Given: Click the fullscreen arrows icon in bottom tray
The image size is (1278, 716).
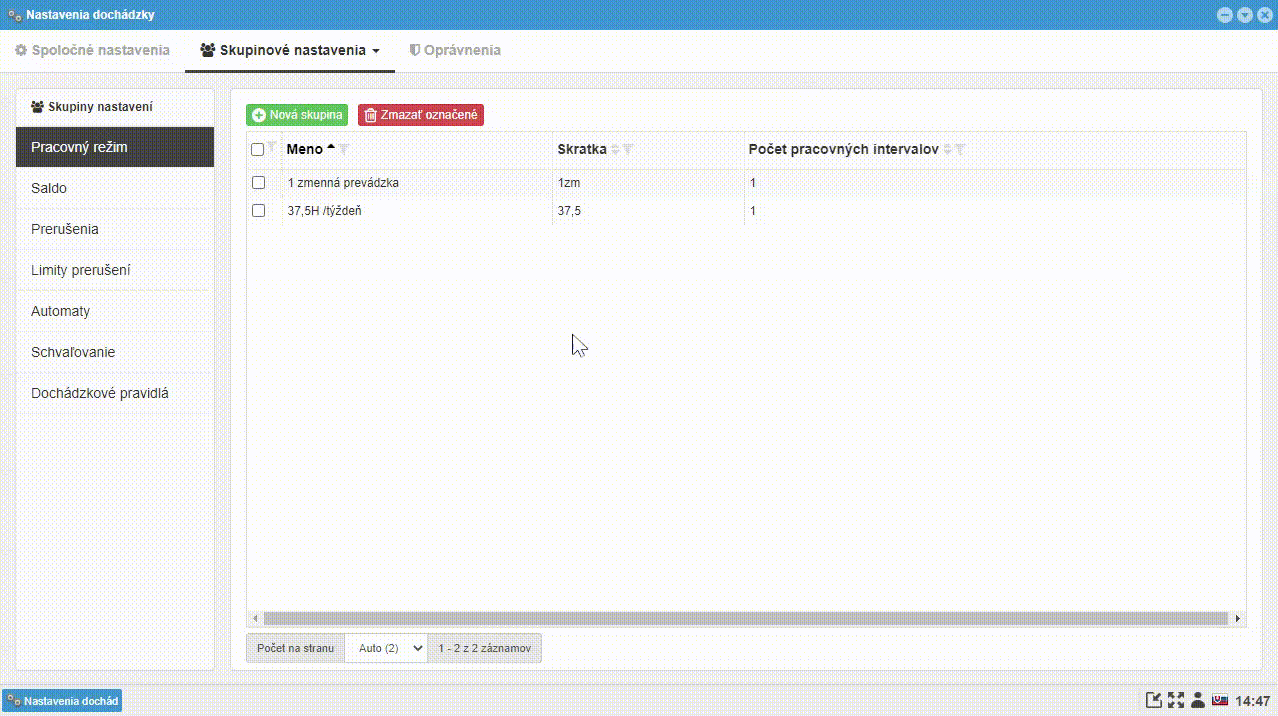Looking at the screenshot, I should point(1175,700).
